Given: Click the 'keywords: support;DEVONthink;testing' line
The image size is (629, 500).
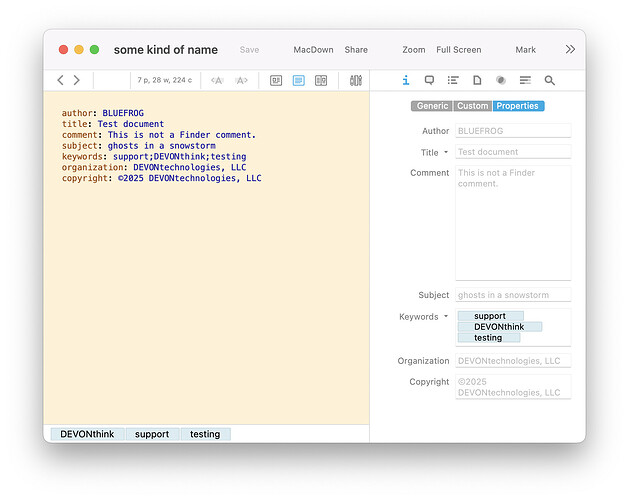Looking at the screenshot, I should pos(154,157).
